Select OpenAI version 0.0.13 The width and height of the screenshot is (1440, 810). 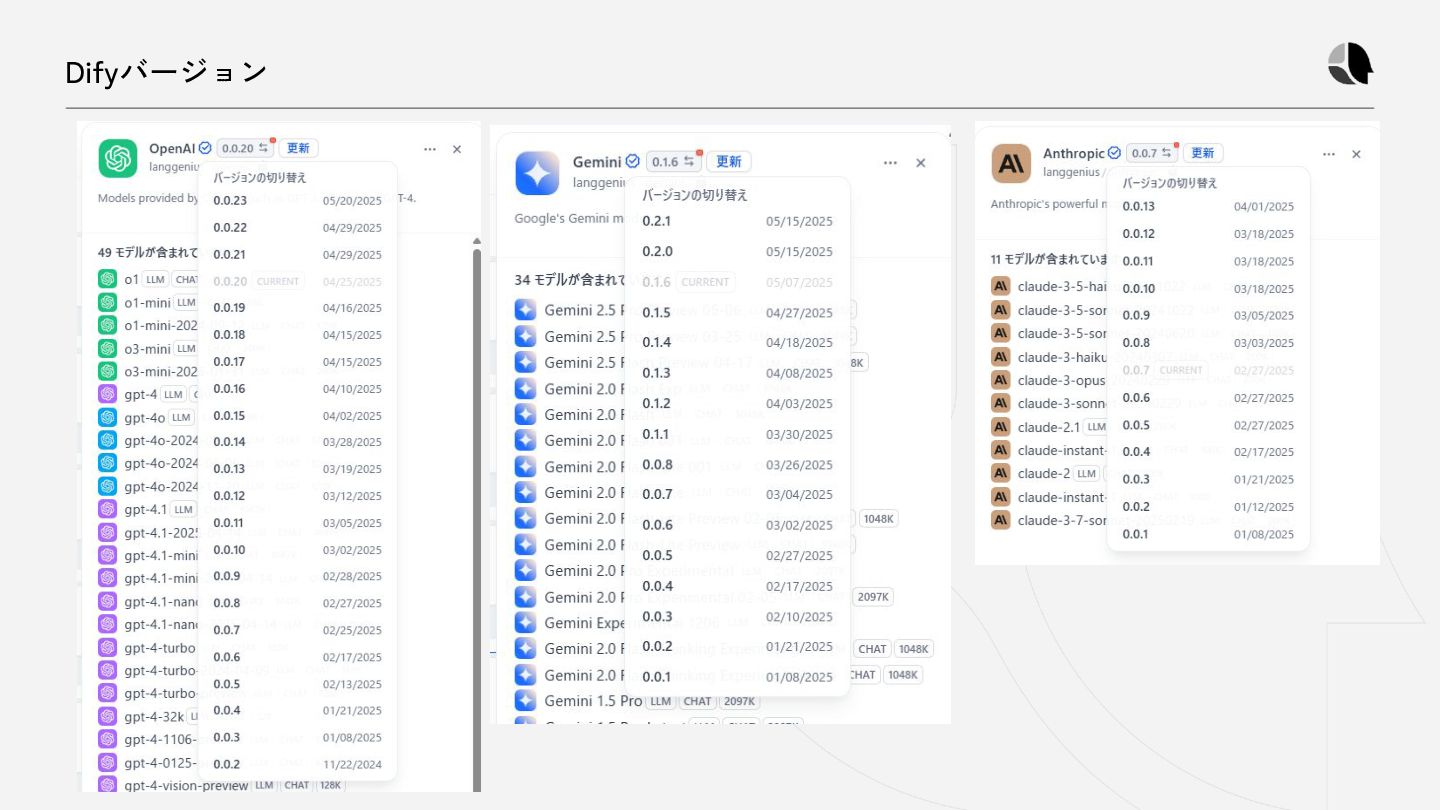[297, 469]
